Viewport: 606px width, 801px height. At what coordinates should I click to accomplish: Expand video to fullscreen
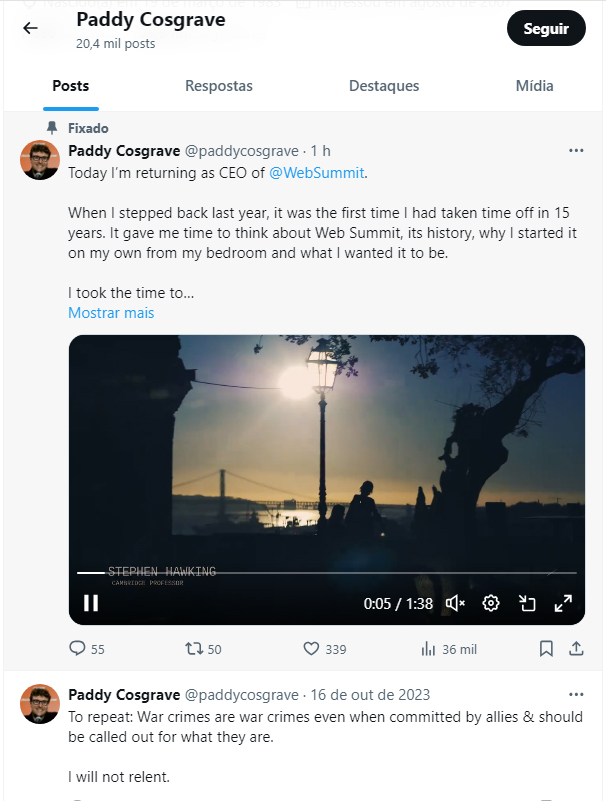(563, 603)
